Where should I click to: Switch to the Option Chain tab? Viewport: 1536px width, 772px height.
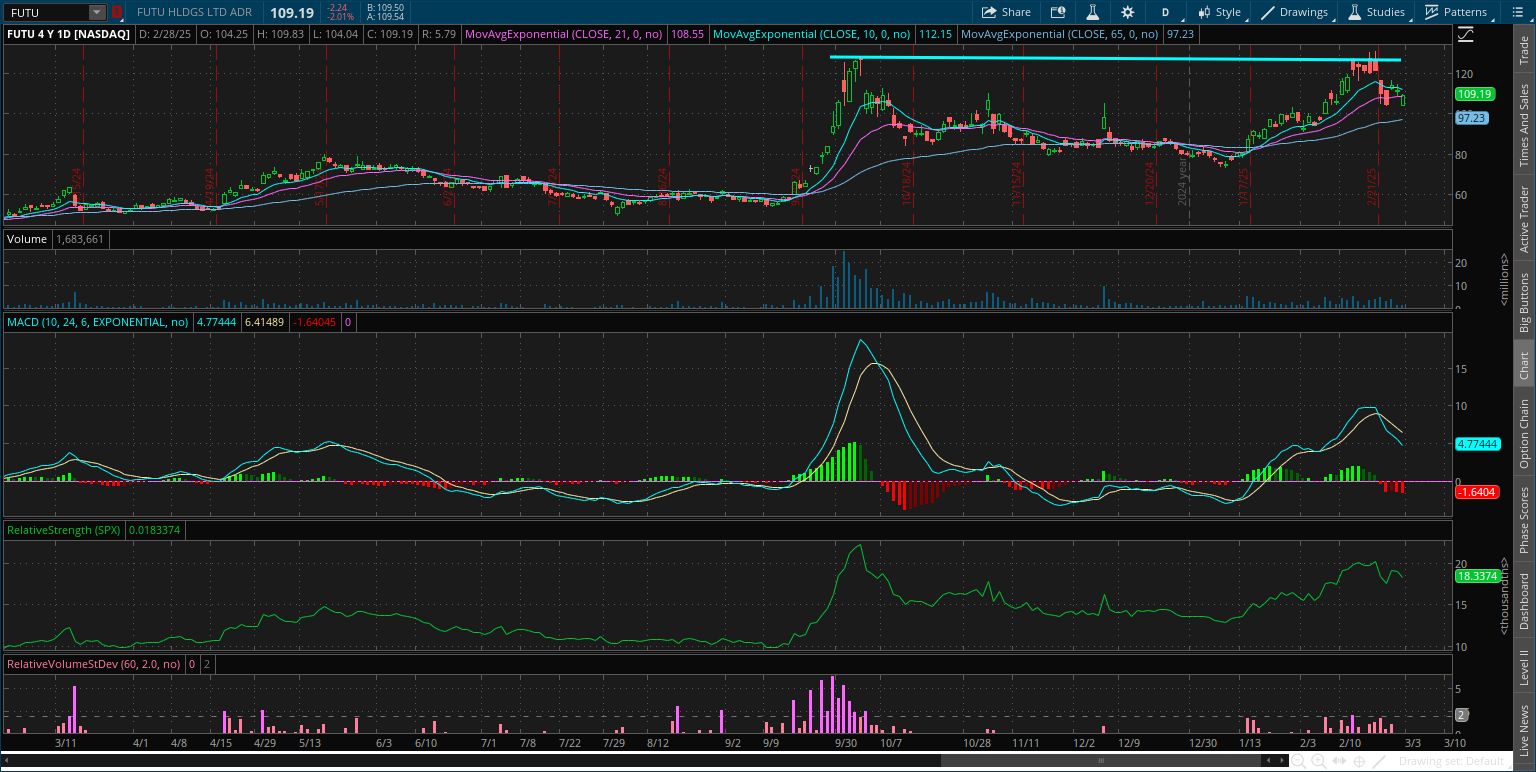click(x=1524, y=434)
